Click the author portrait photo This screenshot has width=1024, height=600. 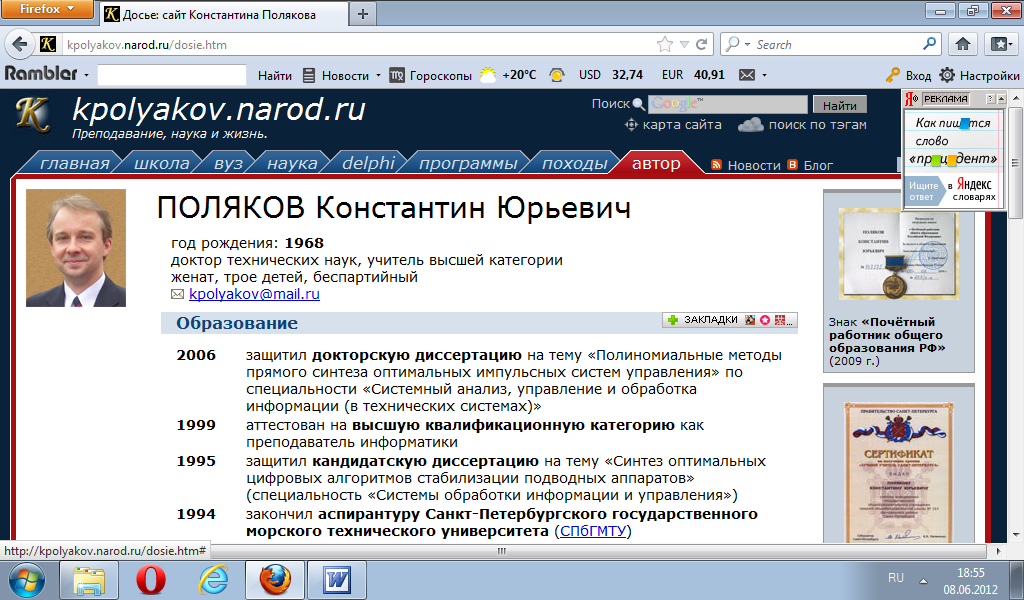click(x=76, y=248)
